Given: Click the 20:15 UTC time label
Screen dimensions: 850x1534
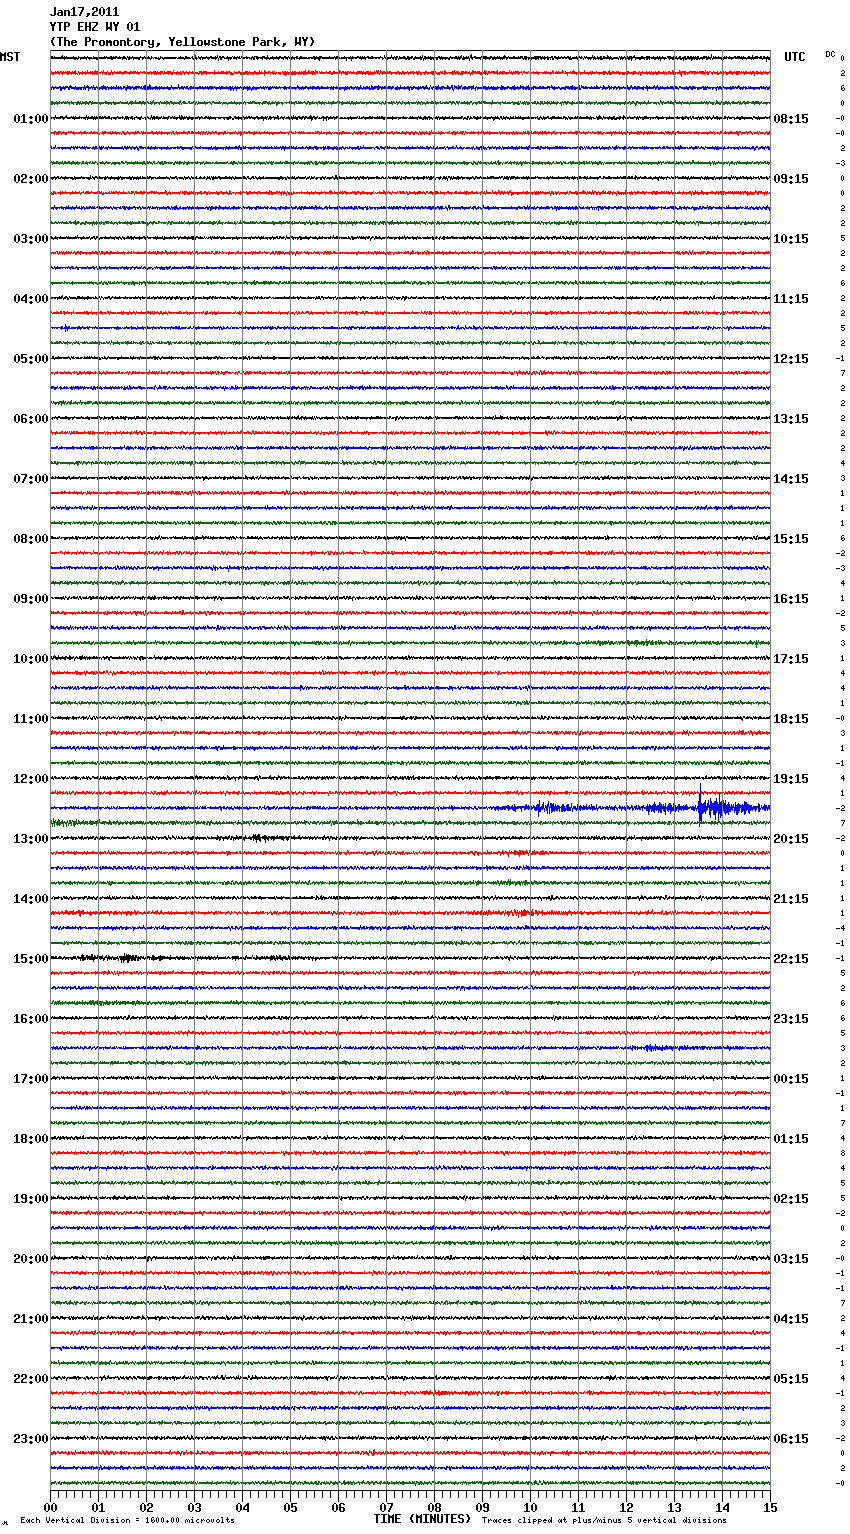Looking at the screenshot, I should pyautogui.click(x=791, y=839).
